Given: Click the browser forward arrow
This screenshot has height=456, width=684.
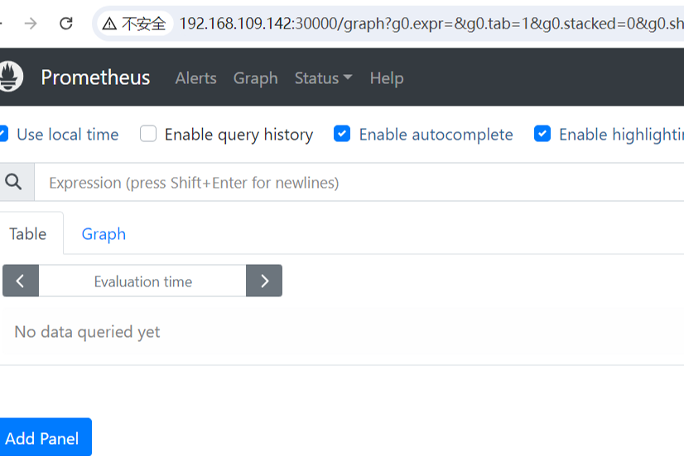Looking at the screenshot, I should point(31,23).
